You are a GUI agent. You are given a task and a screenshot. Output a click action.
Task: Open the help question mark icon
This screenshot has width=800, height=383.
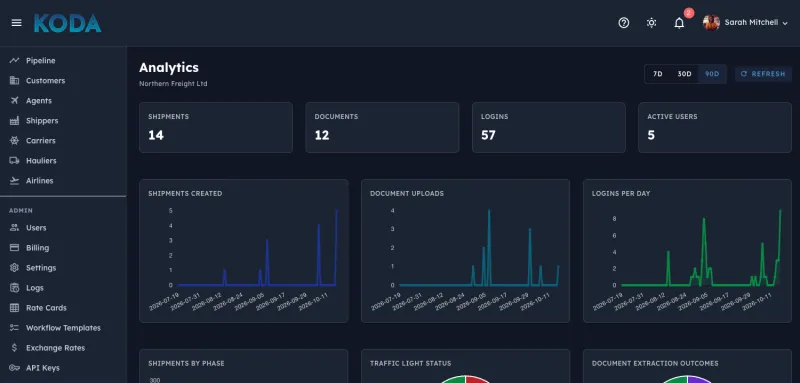tap(623, 23)
